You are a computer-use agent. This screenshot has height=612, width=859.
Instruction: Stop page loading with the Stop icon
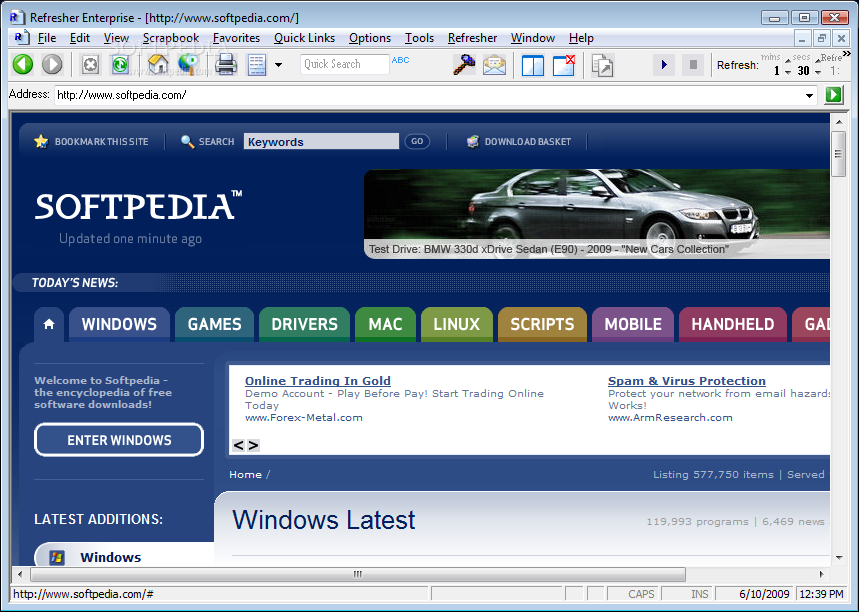coord(90,65)
